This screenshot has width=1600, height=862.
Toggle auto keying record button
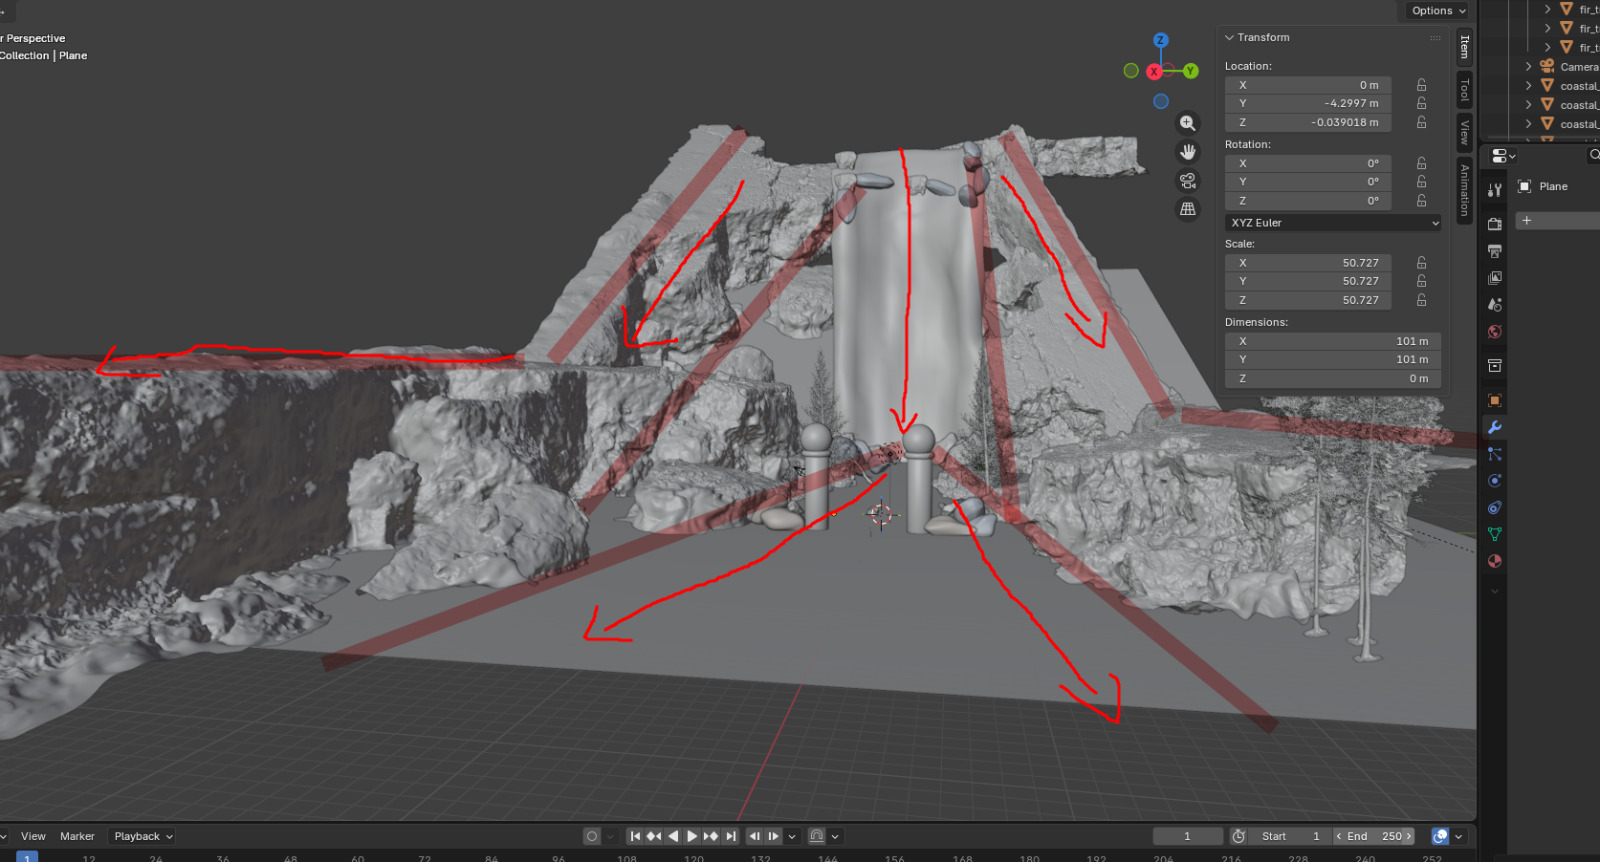[x=592, y=836]
